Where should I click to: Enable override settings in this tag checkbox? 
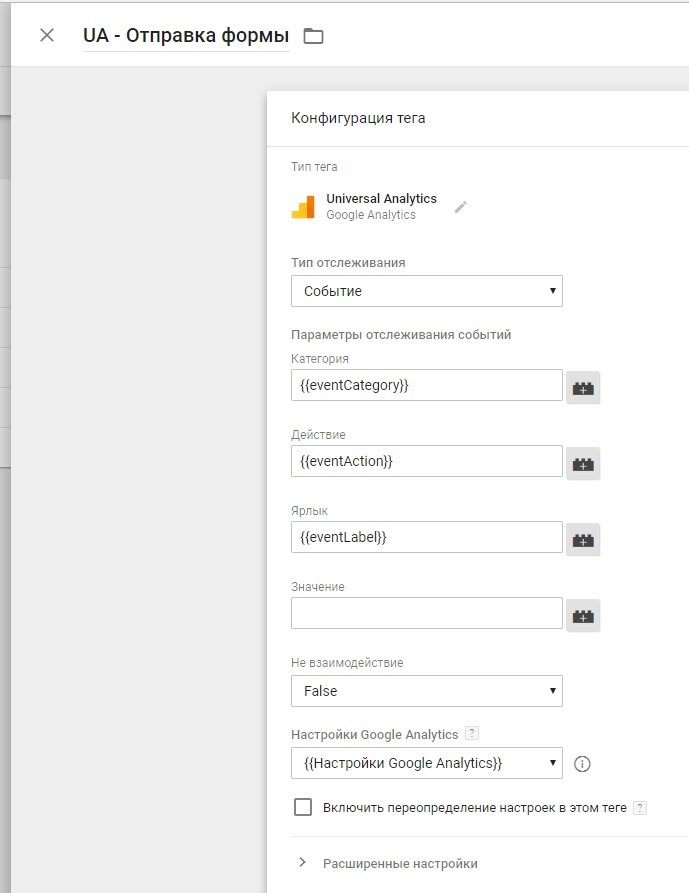[x=303, y=807]
